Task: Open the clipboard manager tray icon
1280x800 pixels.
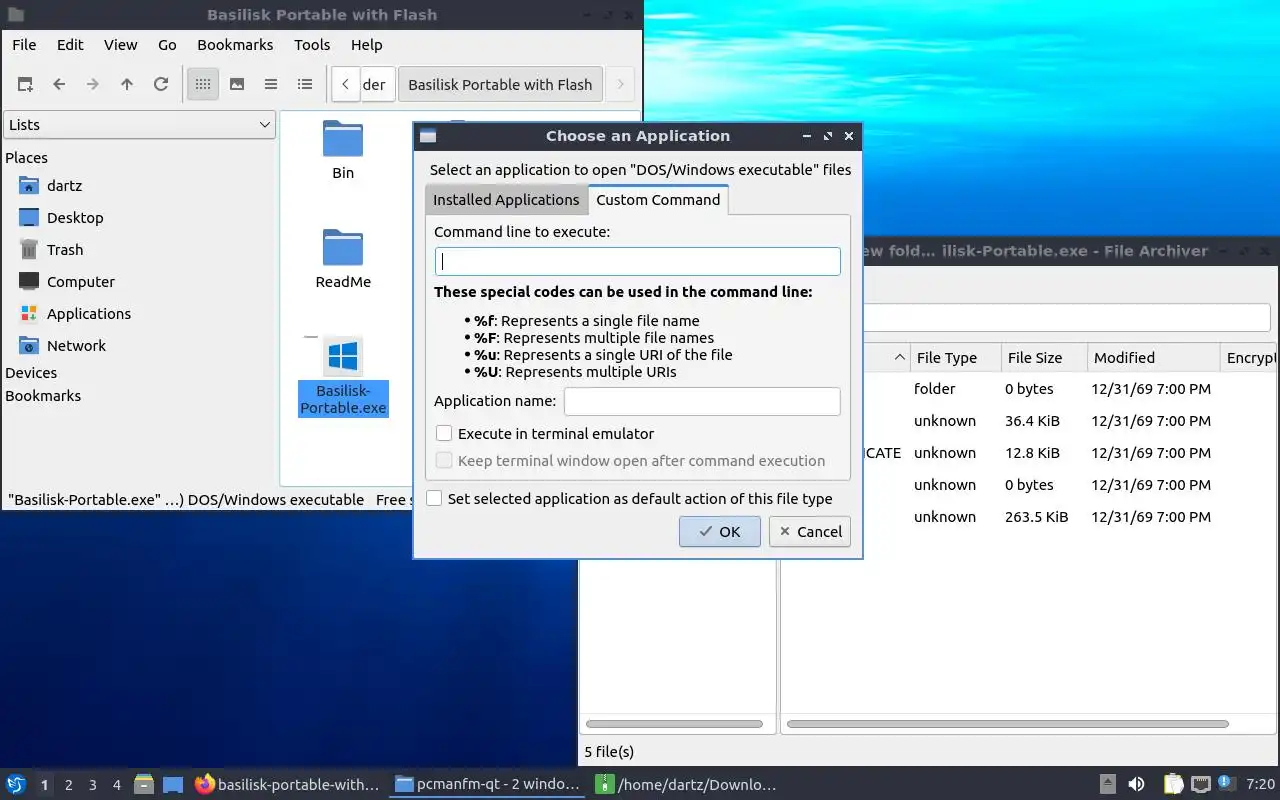Action: click(x=1174, y=785)
